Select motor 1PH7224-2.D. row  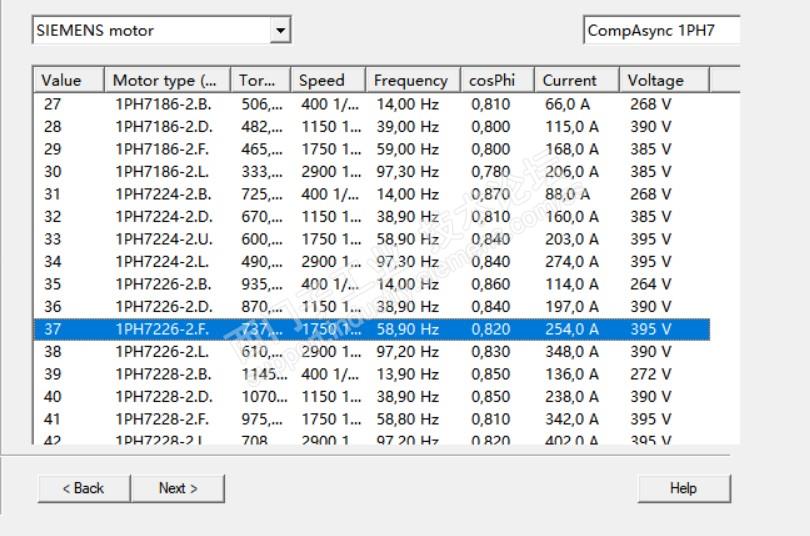coord(372,217)
